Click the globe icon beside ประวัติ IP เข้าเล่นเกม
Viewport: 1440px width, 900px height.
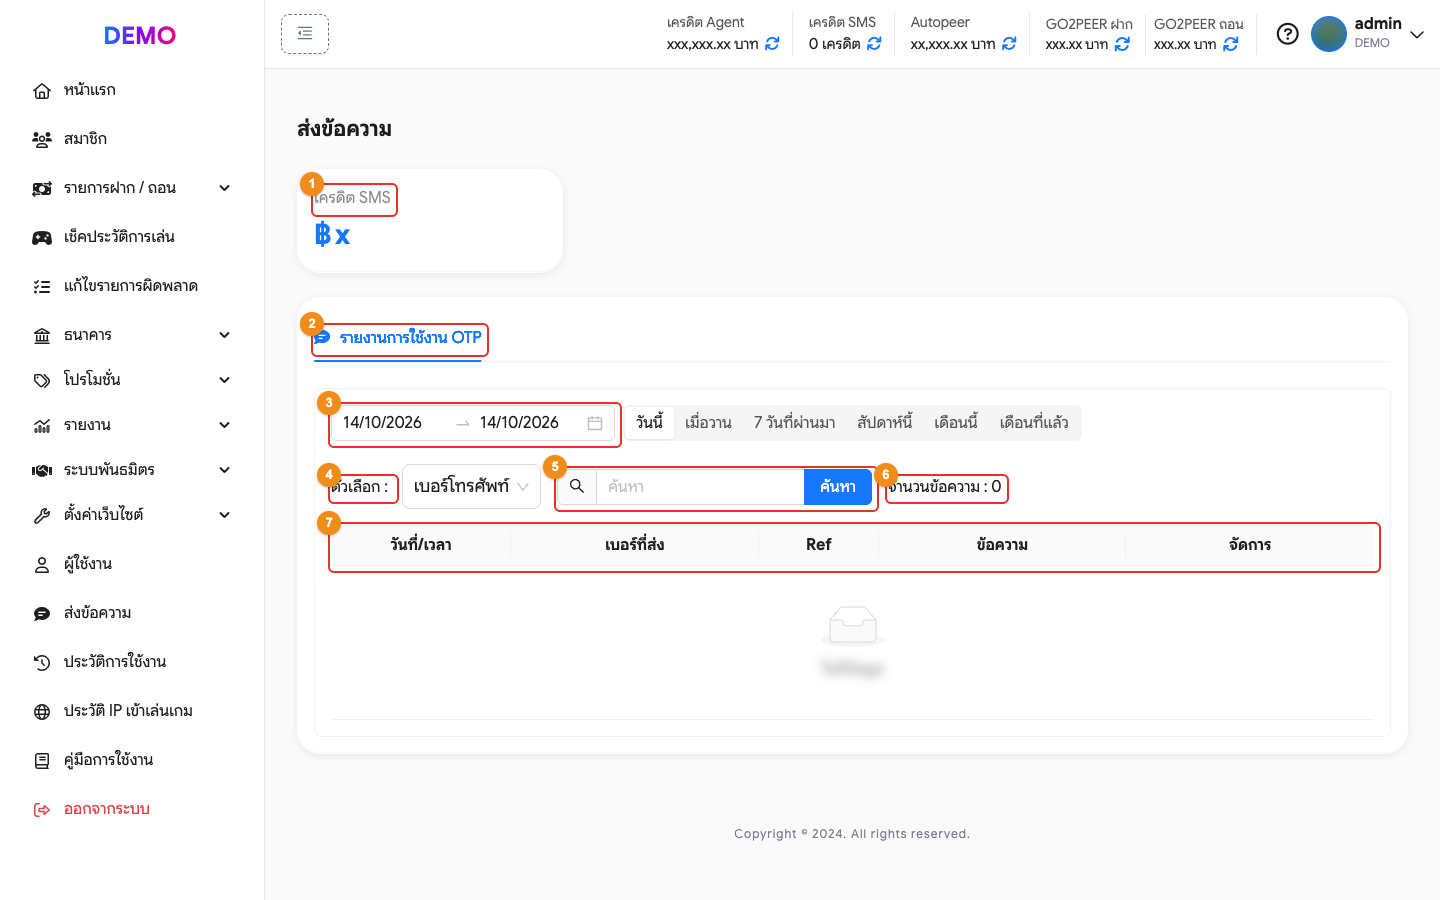(x=42, y=712)
